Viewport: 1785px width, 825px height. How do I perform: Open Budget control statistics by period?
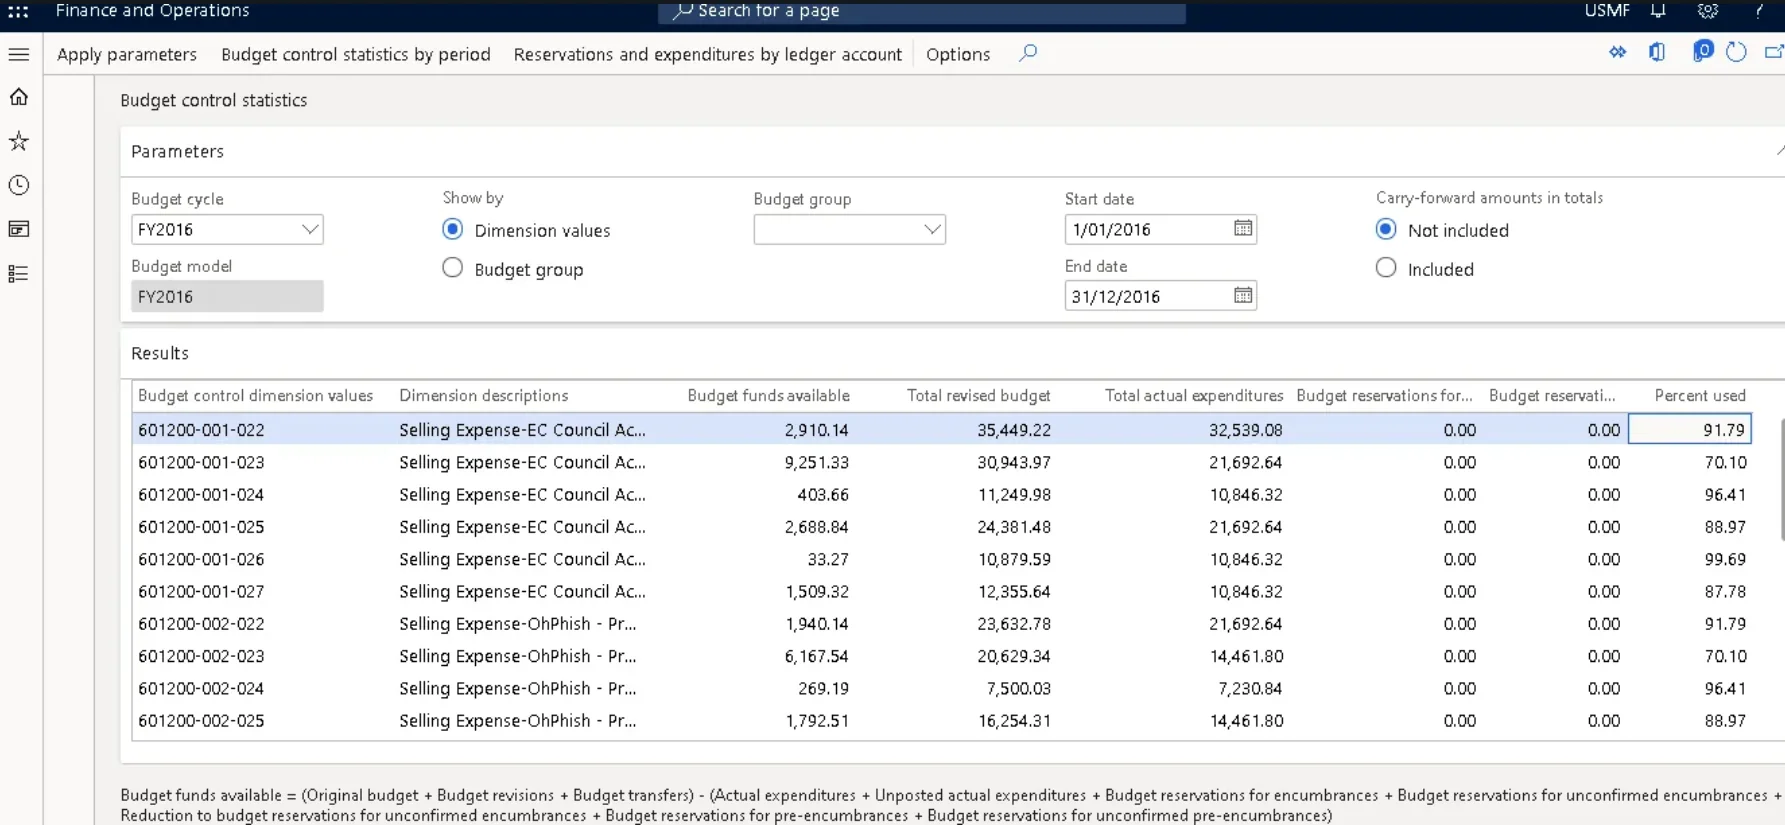[x=356, y=54]
